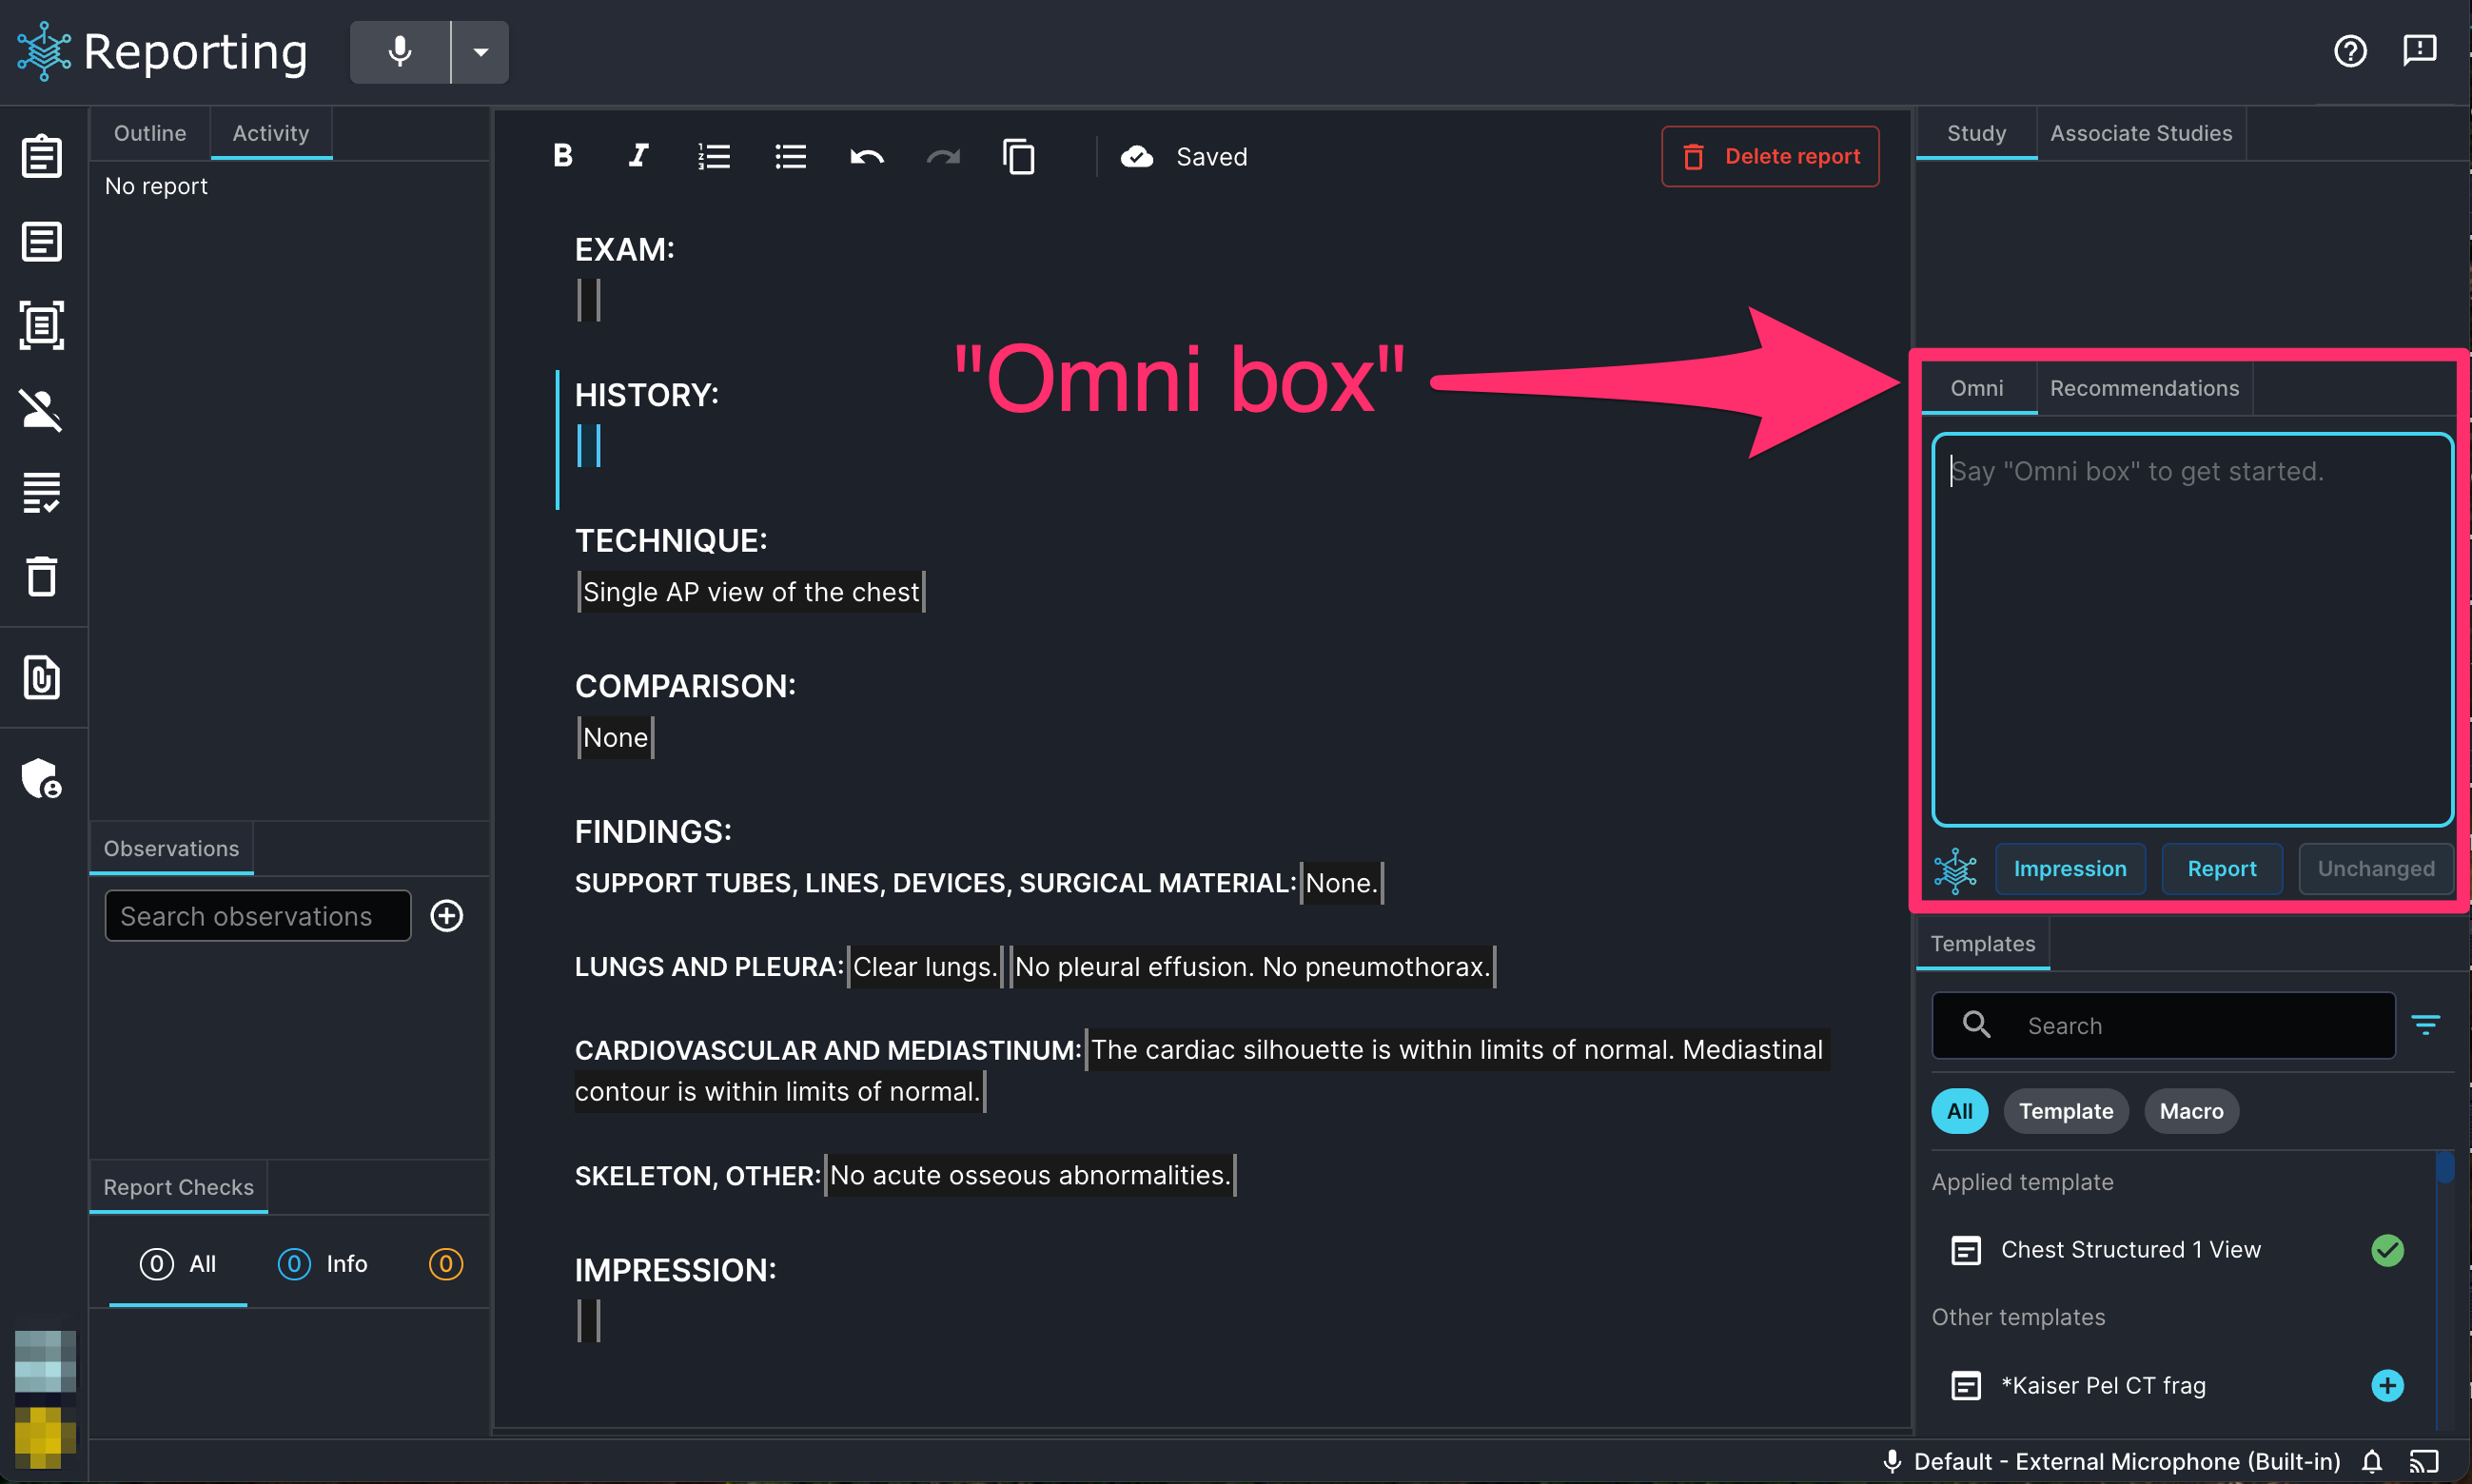Insert a bulleted list
This screenshot has width=2472, height=1484.
coord(790,156)
